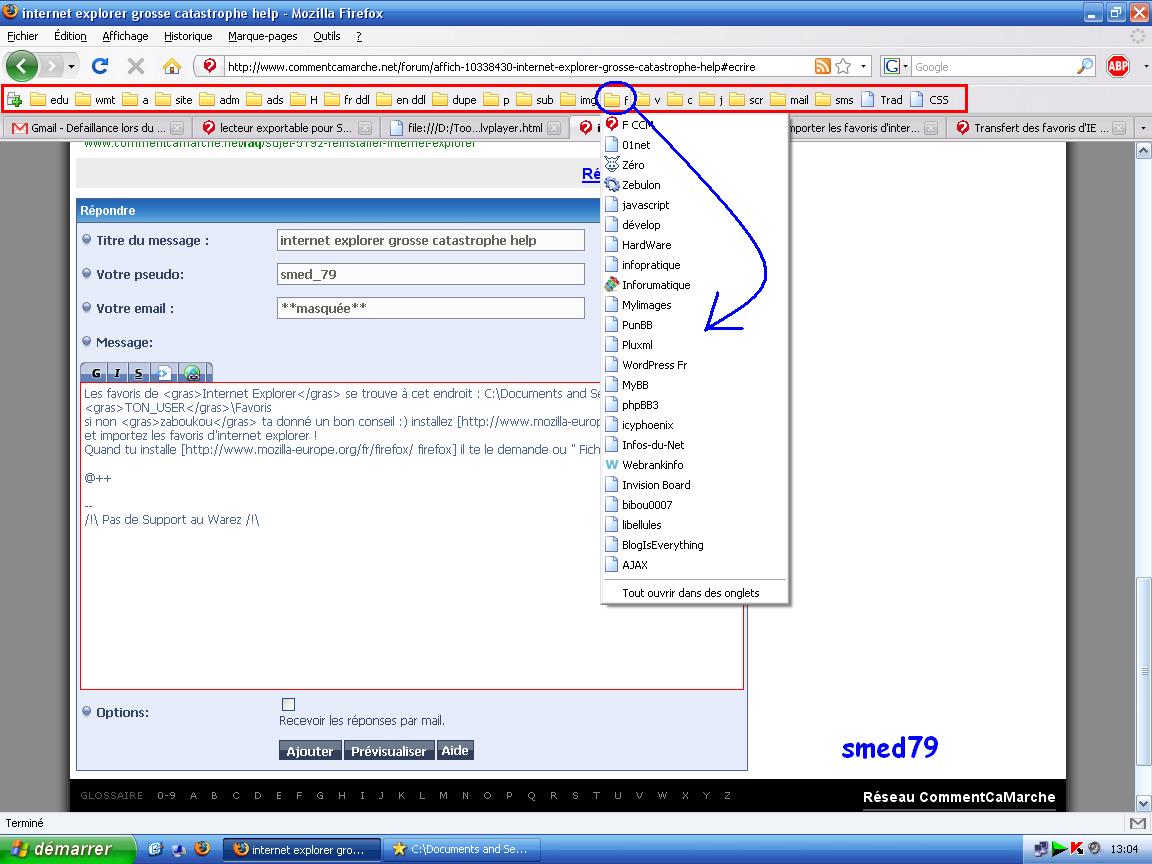
Task: Bookmark page with the star icon
Action: coord(843,67)
